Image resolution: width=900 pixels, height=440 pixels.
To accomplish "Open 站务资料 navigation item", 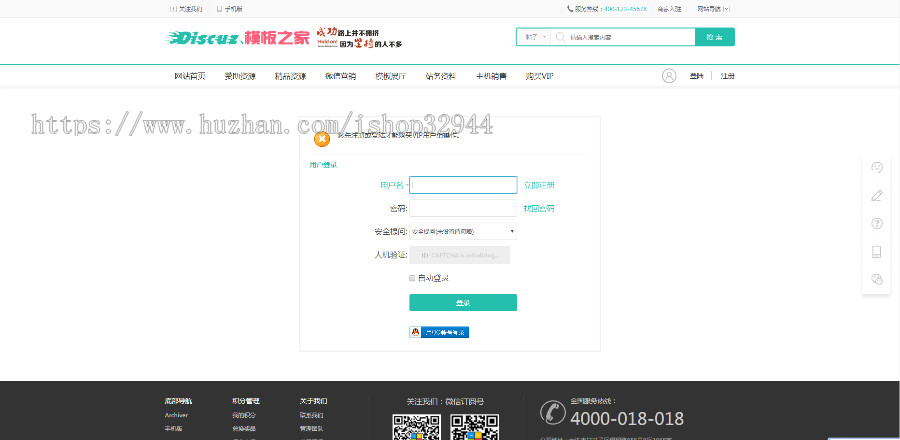I will coord(441,76).
